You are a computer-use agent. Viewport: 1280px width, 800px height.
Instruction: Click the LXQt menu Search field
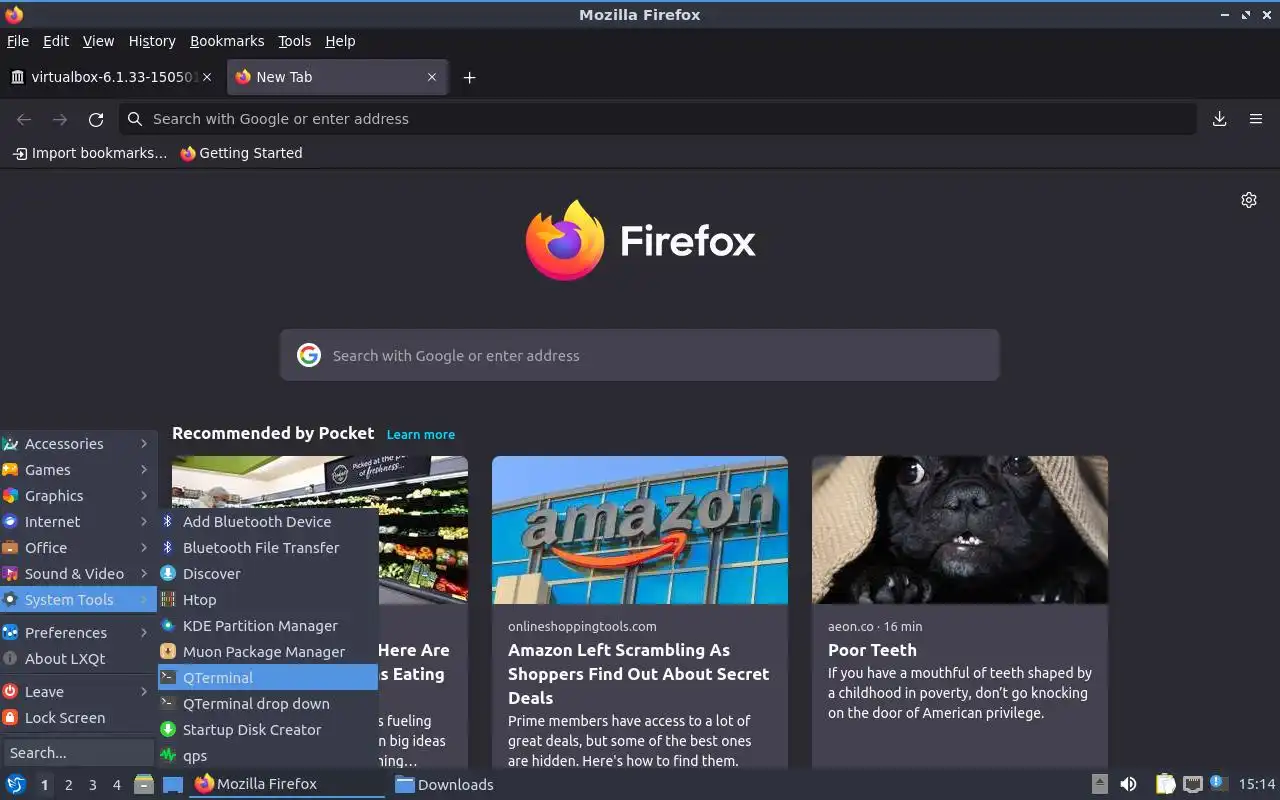click(78, 752)
